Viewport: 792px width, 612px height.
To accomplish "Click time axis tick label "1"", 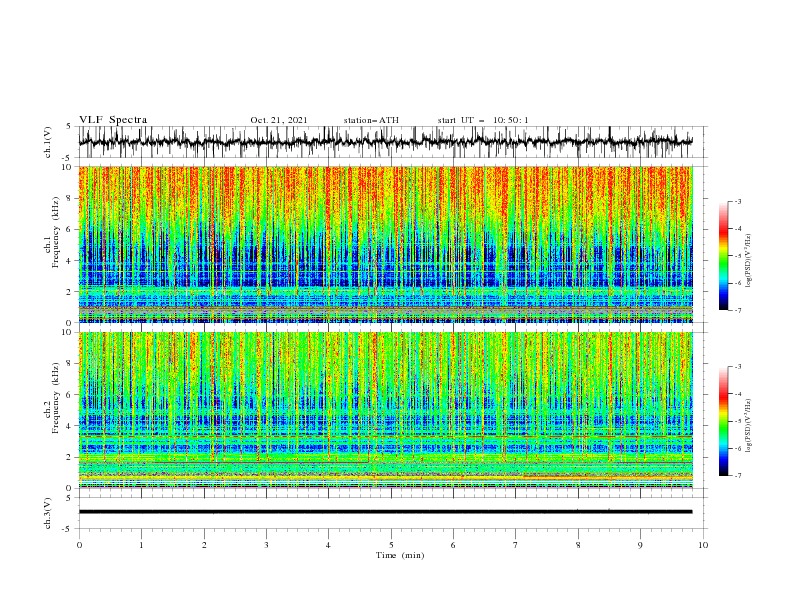I will (141, 545).
